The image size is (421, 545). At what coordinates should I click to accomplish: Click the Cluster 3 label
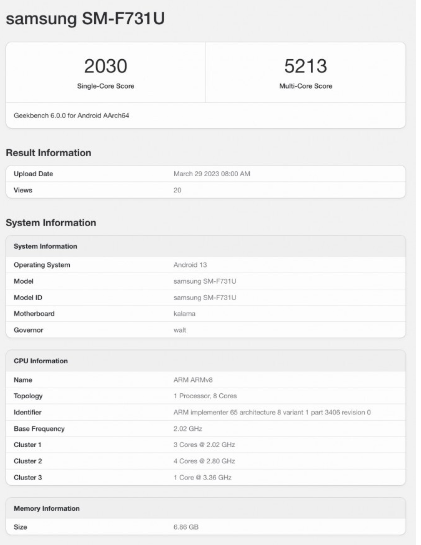(x=28, y=477)
